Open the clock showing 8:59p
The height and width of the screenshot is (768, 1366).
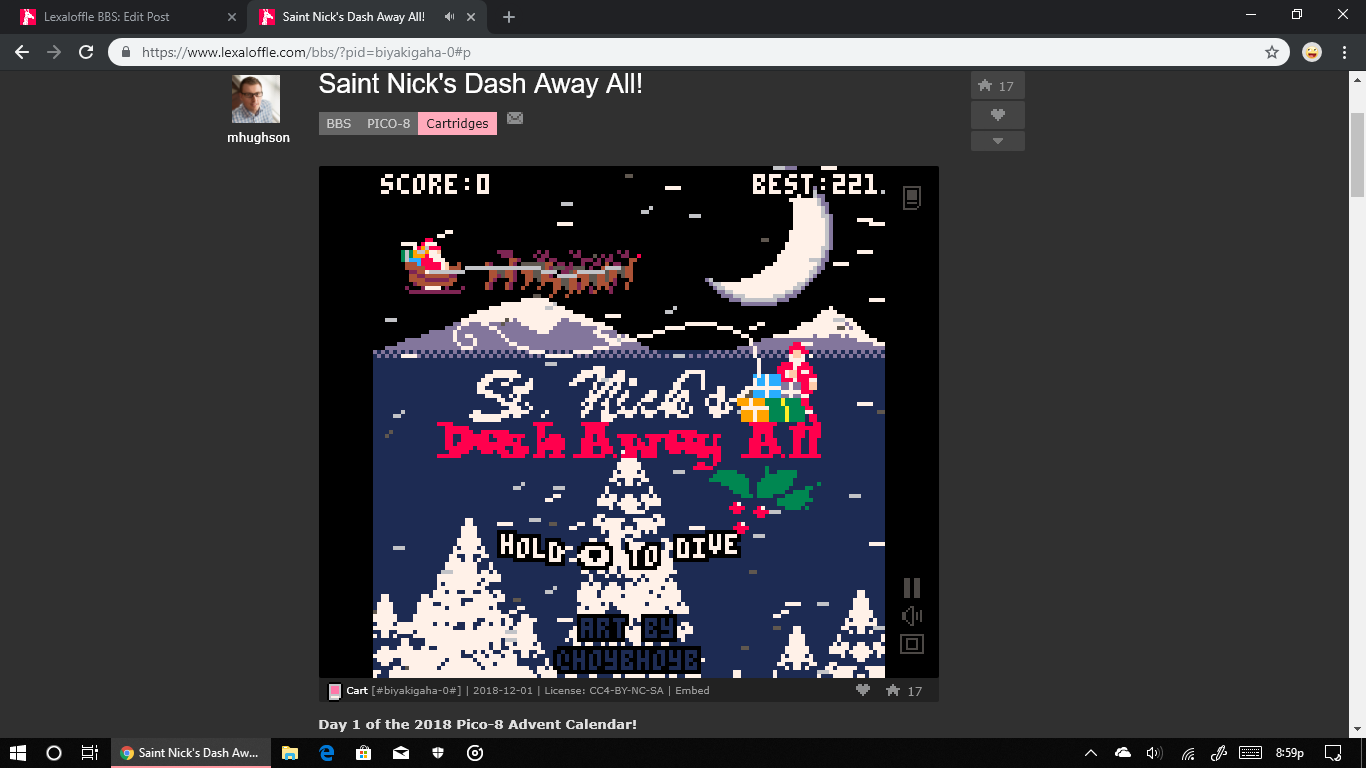tap(1290, 753)
